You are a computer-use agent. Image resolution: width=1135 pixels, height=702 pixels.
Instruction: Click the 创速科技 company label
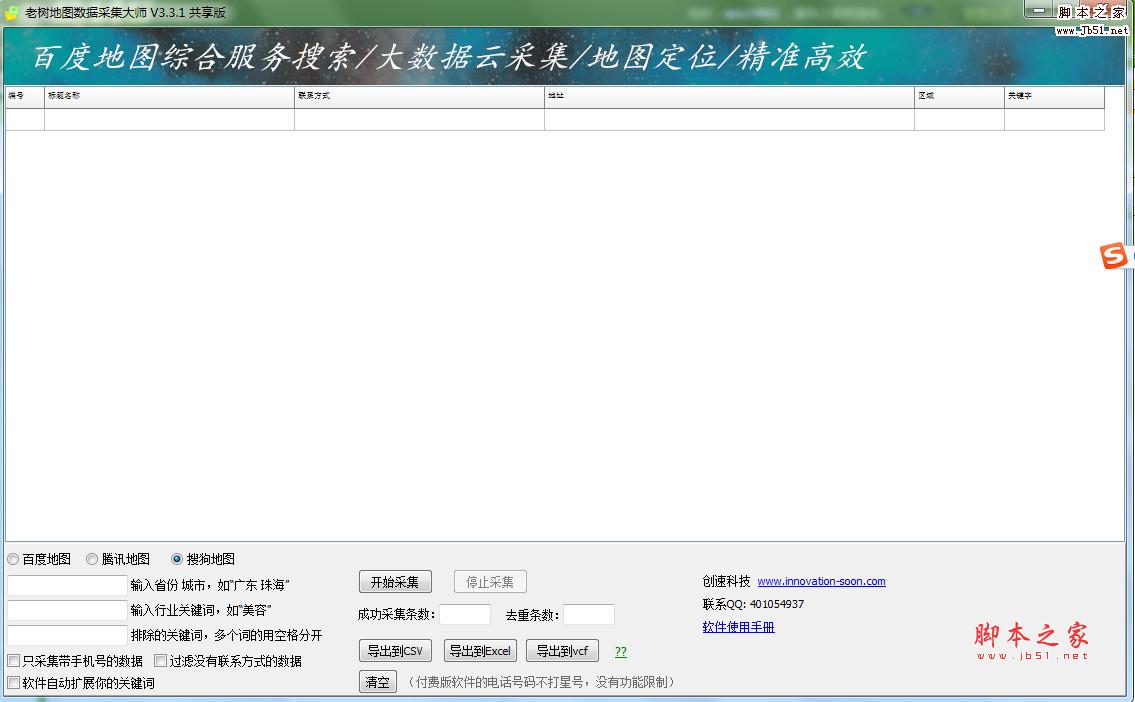pos(726,581)
